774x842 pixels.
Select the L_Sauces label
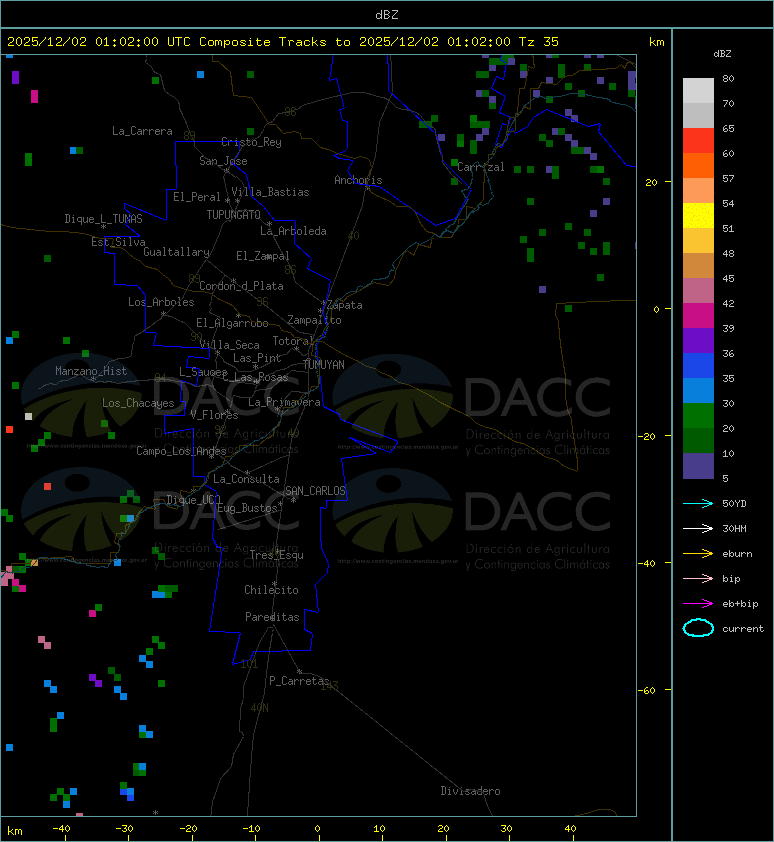(x=203, y=372)
